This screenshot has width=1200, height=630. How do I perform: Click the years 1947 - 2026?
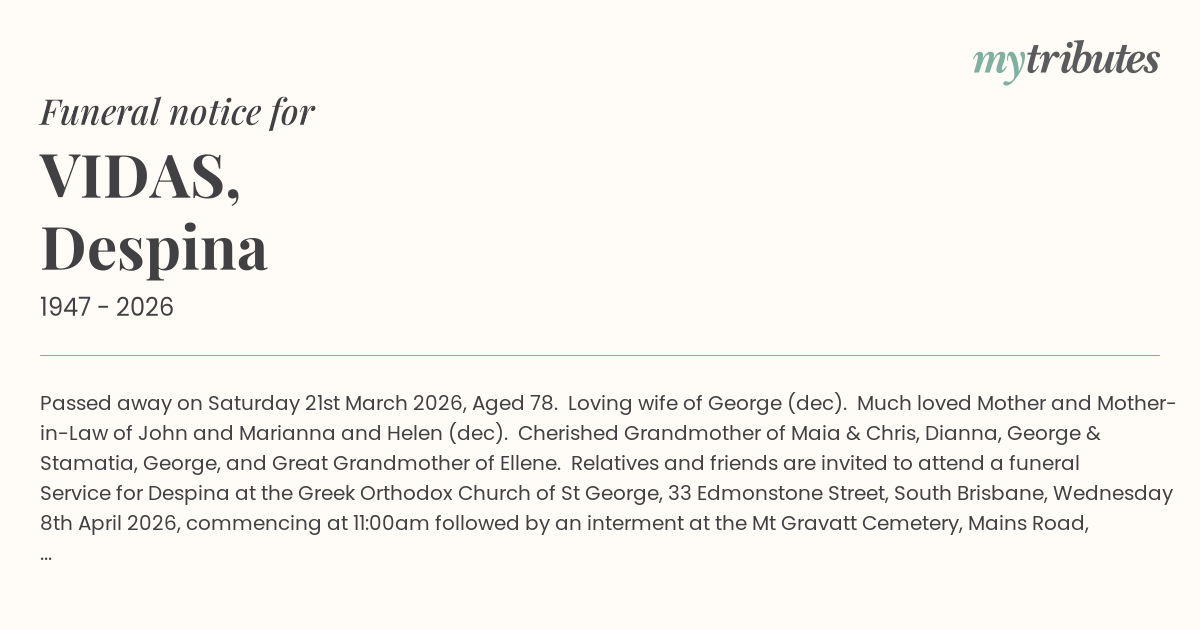tap(107, 307)
